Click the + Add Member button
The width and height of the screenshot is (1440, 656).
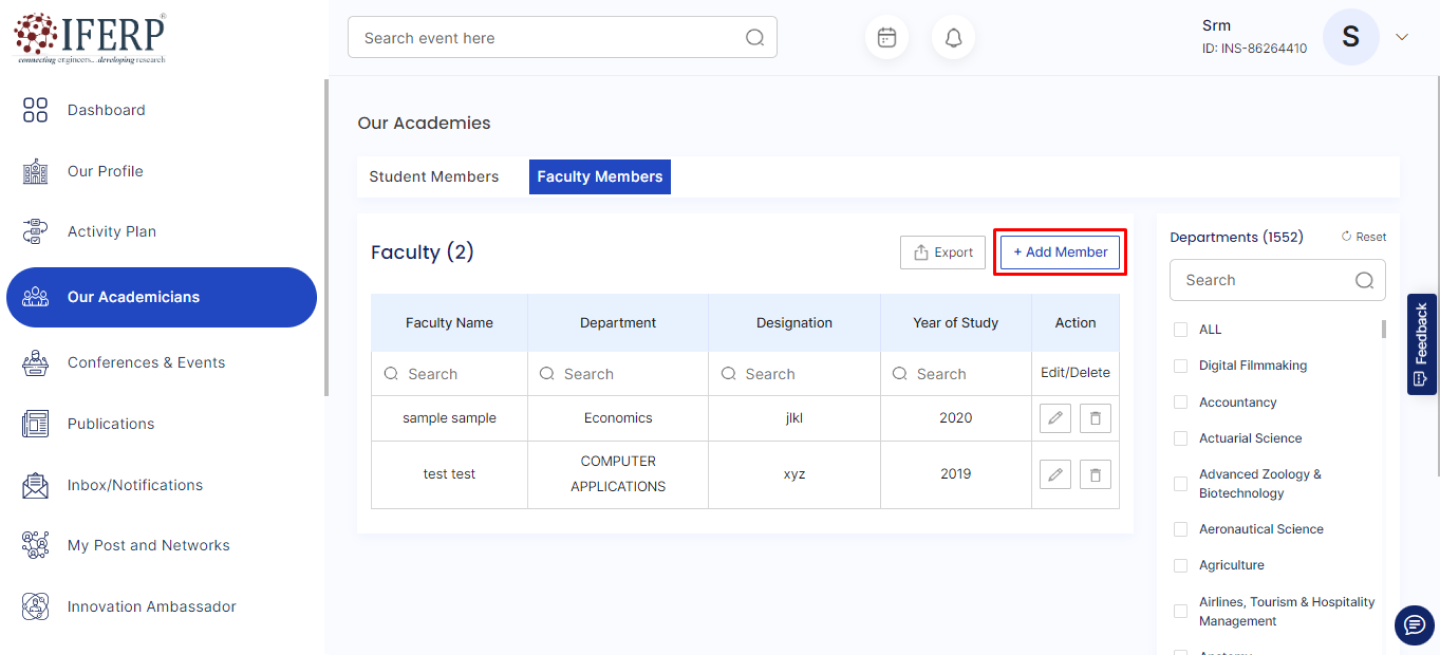click(x=1060, y=252)
